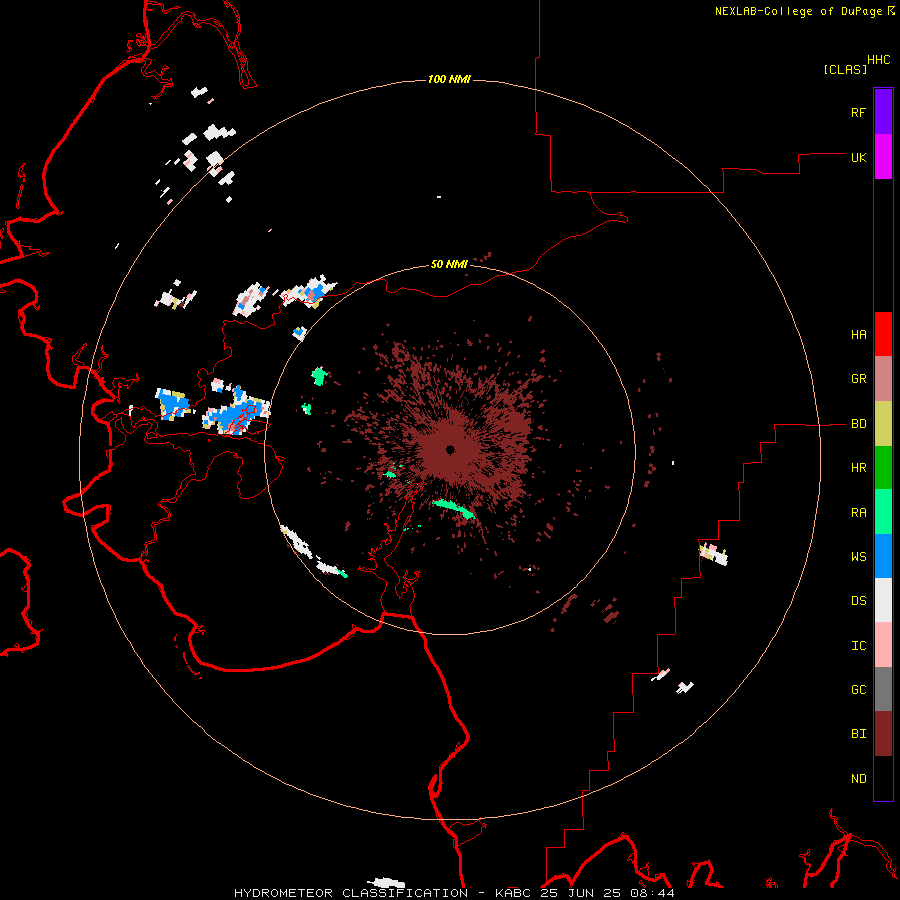Click the HR green legend swatch

(x=883, y=468)
